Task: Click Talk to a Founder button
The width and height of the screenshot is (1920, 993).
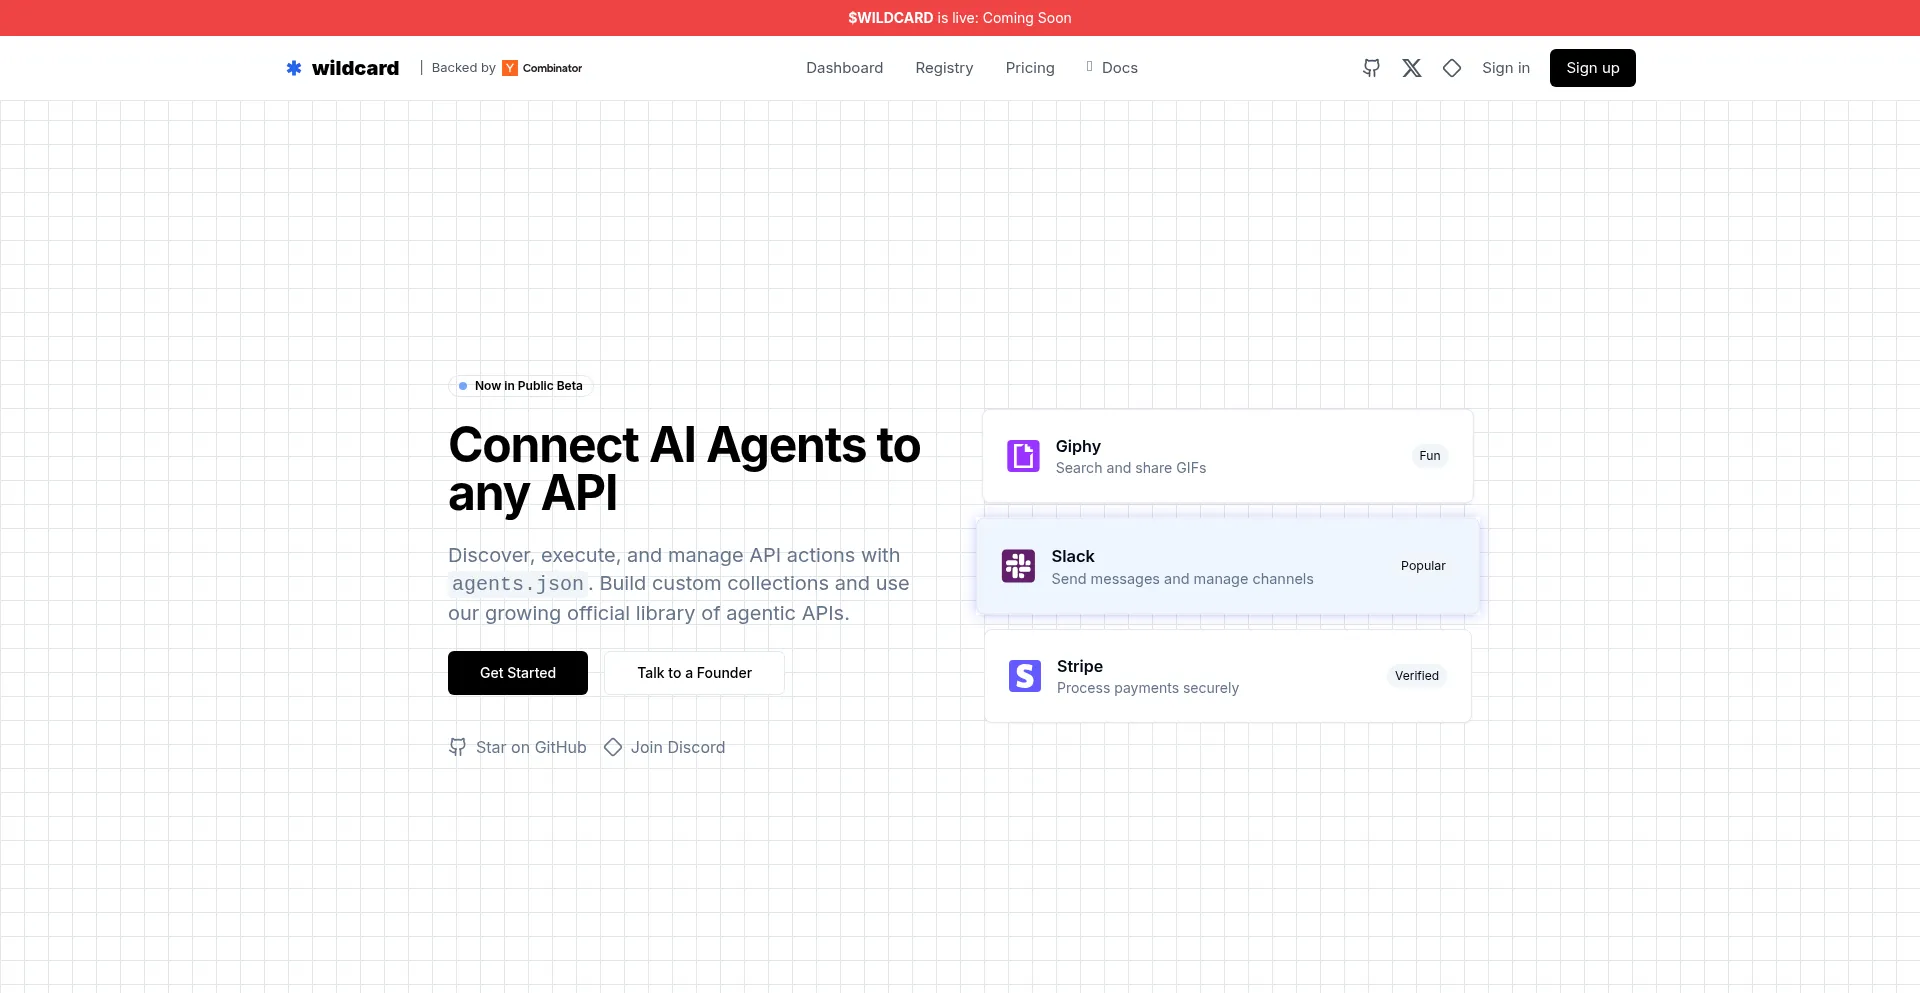Action: [694, 673]
